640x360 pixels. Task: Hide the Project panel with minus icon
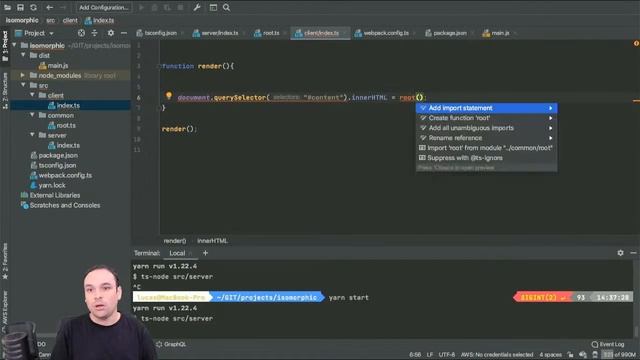coord(124,33)
